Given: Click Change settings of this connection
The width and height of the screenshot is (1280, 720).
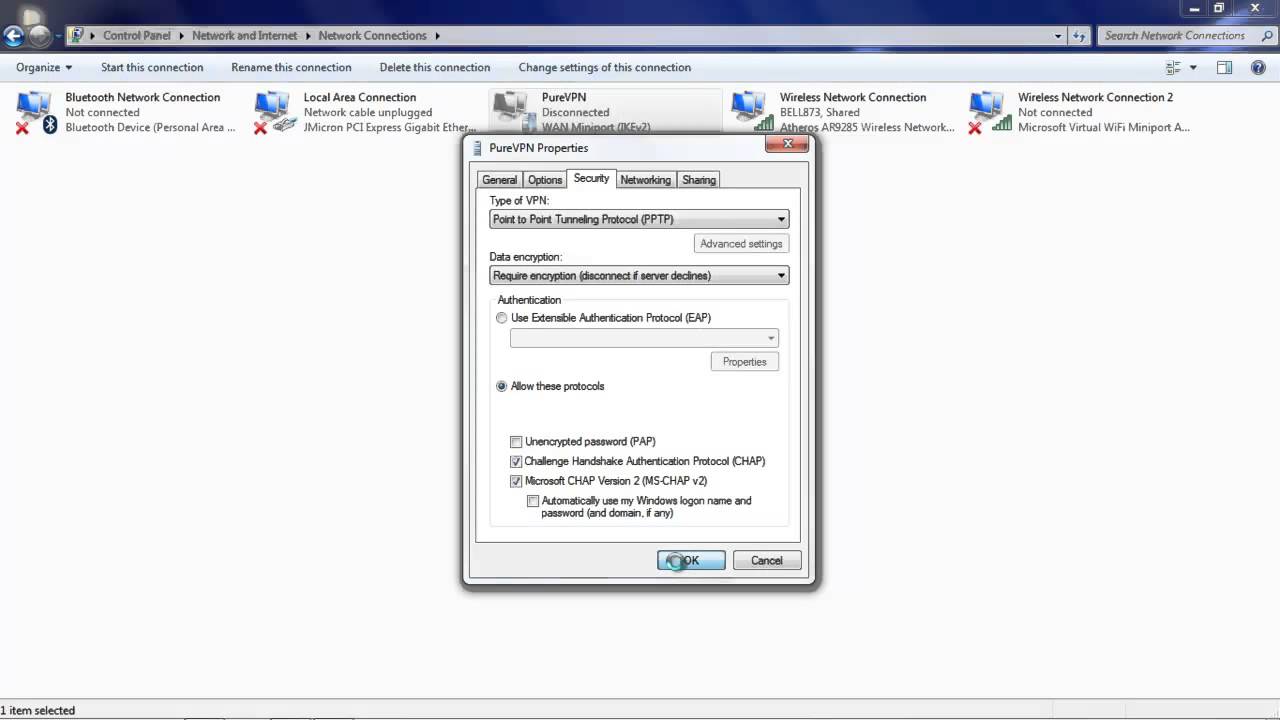Looking at the screenshot, I should 605,67.
